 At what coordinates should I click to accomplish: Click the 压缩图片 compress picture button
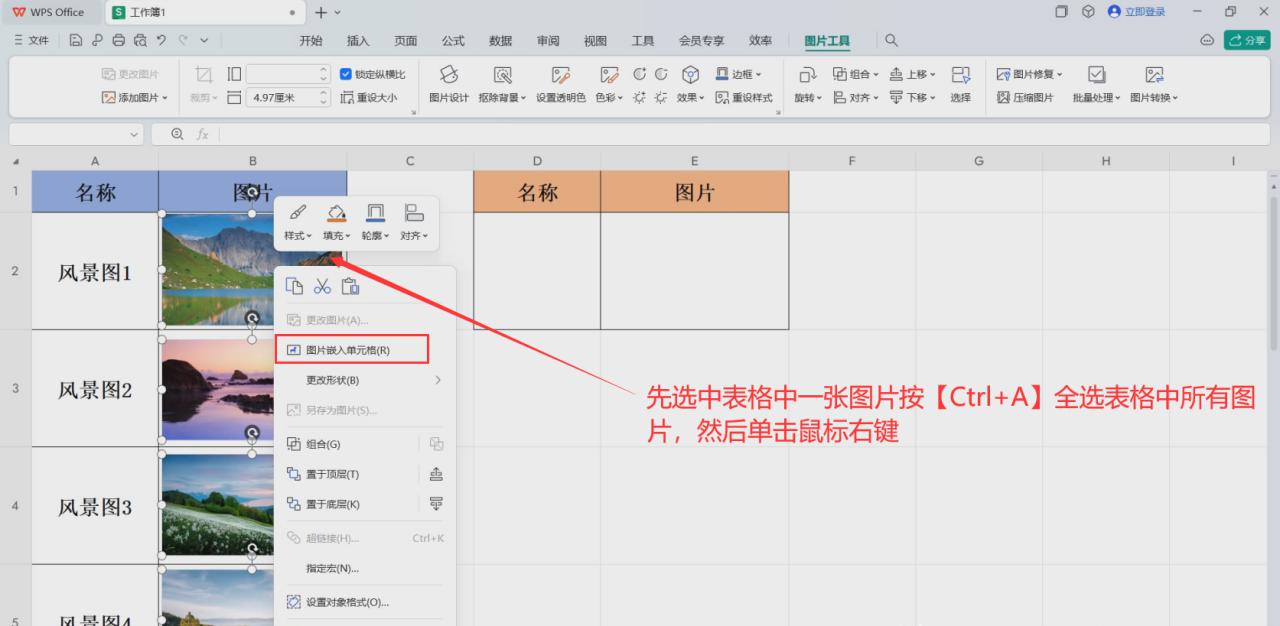(1026, 98)
